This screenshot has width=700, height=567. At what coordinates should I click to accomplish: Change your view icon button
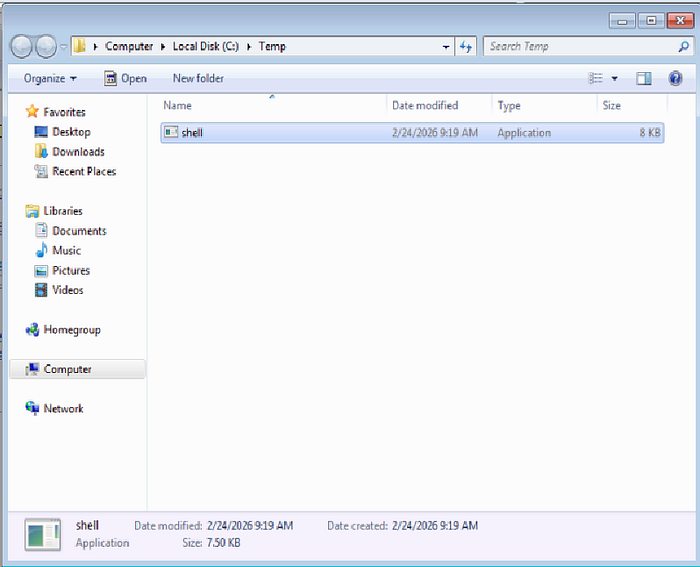click(x=595, y=79)
